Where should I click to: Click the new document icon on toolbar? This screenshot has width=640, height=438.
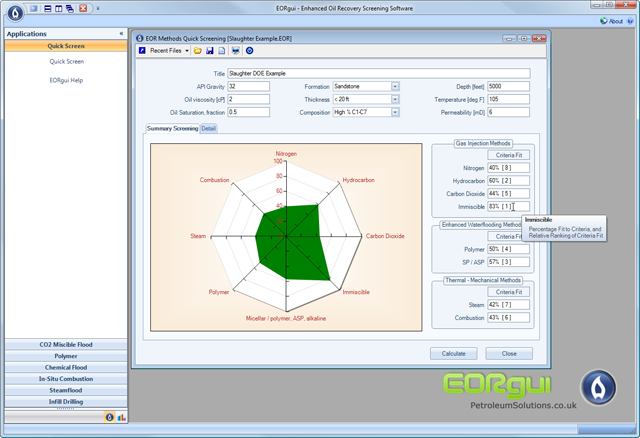tap(222, 51)
